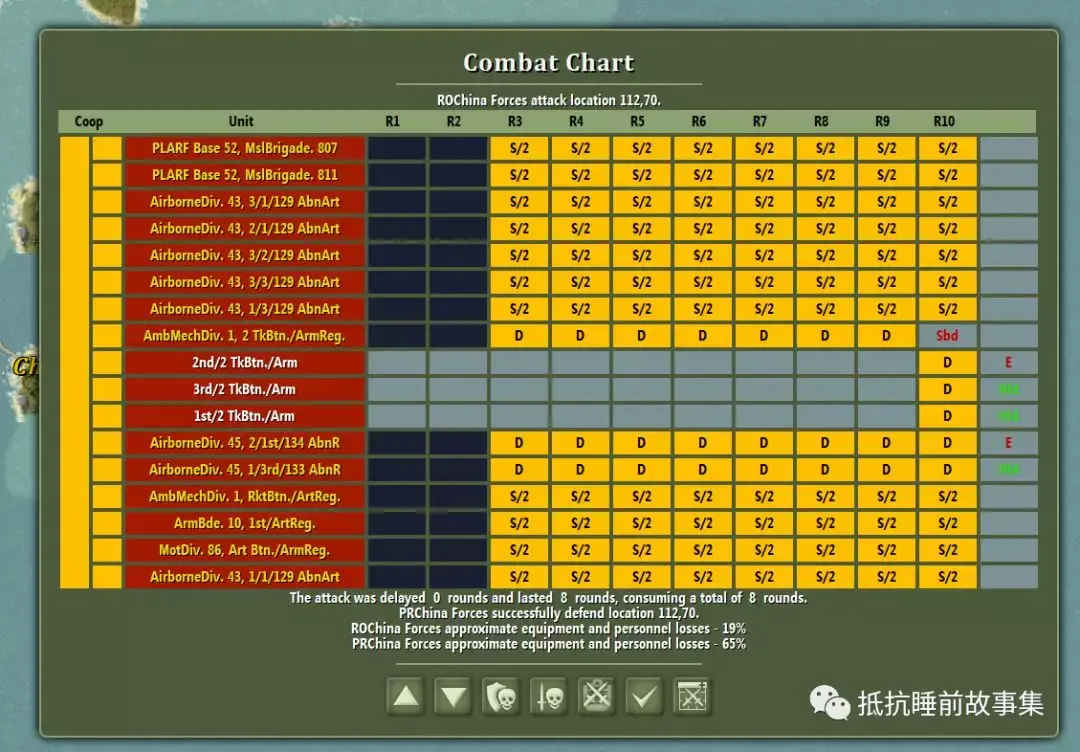
Task: Select unit PLARF Base 52, MslBrigade. 807
Action: coord(245,148)
